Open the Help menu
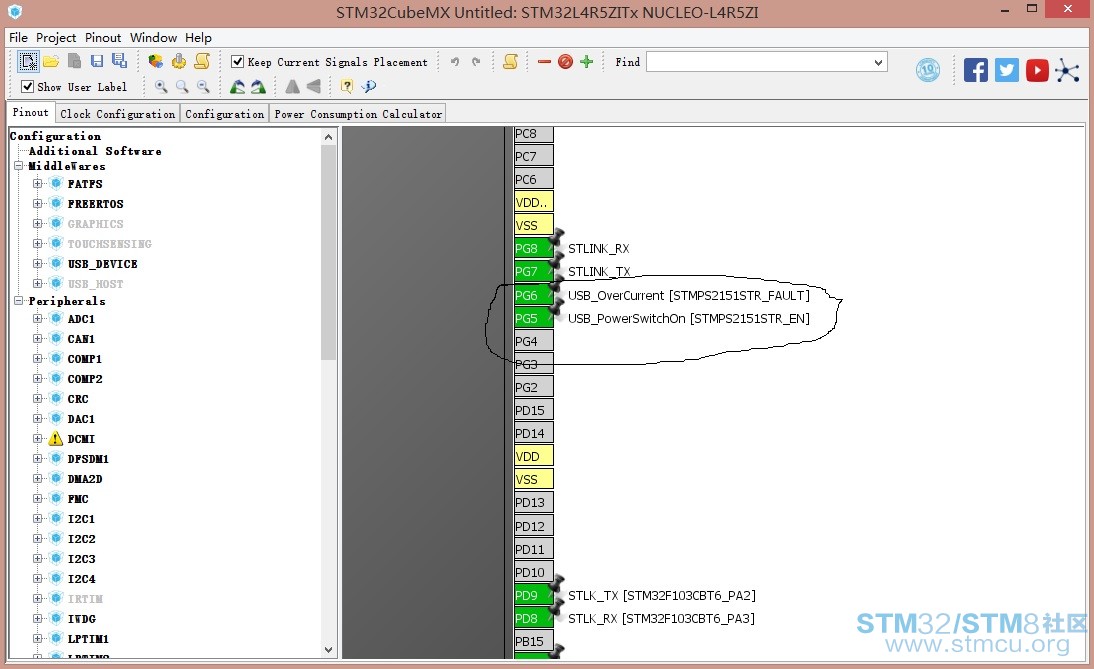 click(x=198, y=38)
